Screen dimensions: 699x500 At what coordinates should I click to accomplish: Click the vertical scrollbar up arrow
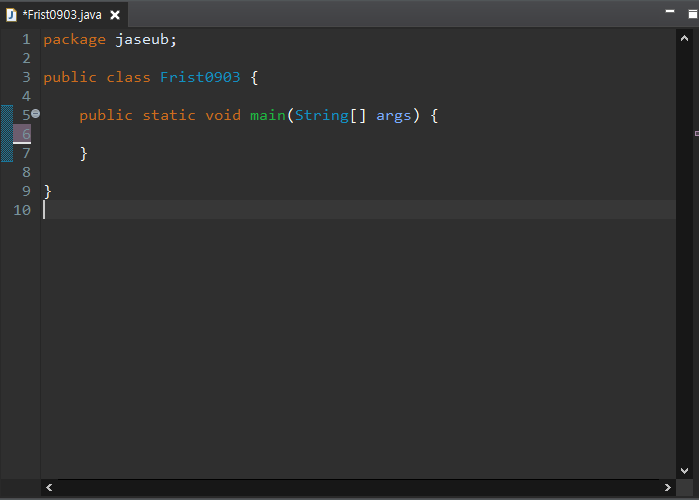pos(684,39)
